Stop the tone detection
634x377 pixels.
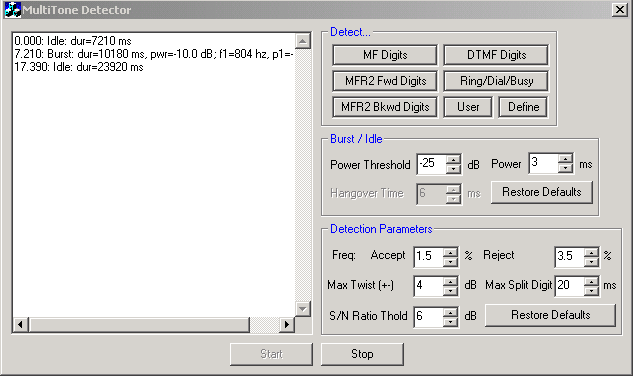362,354
